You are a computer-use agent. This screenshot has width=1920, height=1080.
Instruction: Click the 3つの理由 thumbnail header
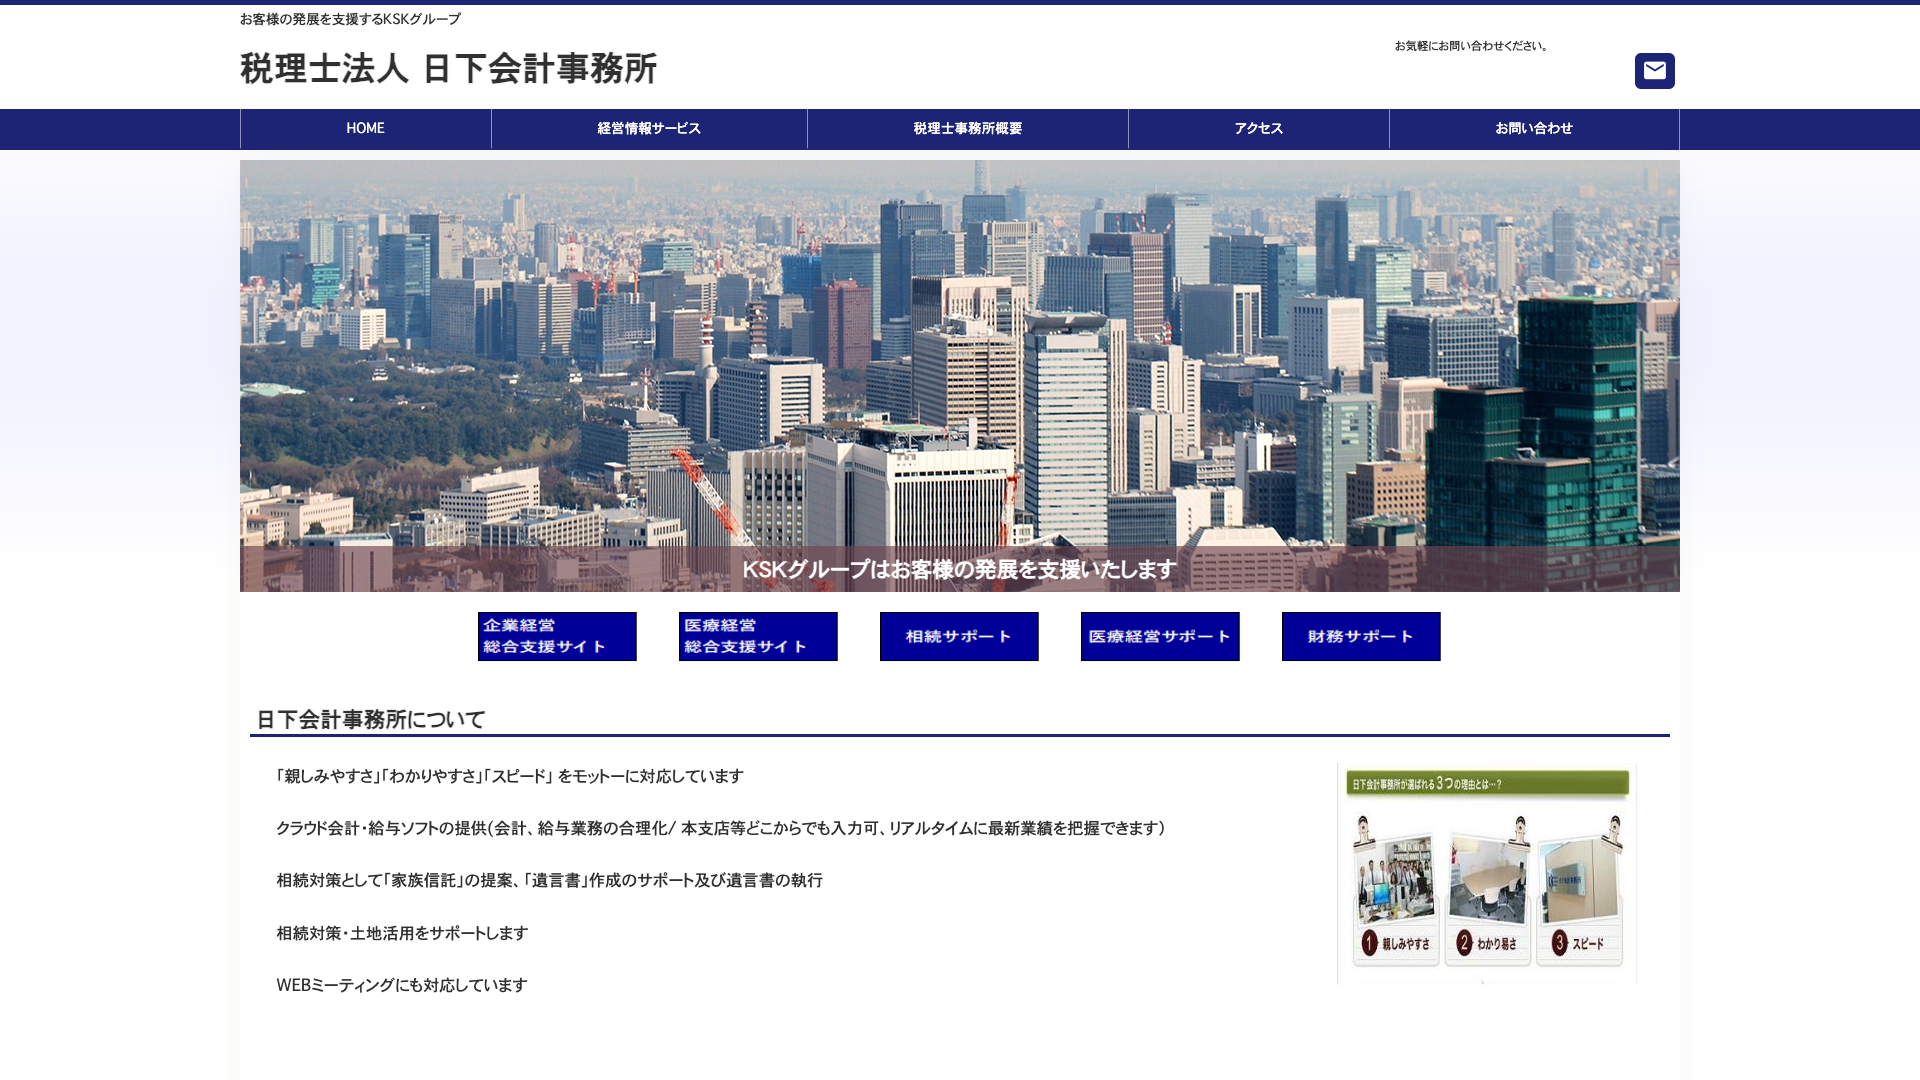1486,784
